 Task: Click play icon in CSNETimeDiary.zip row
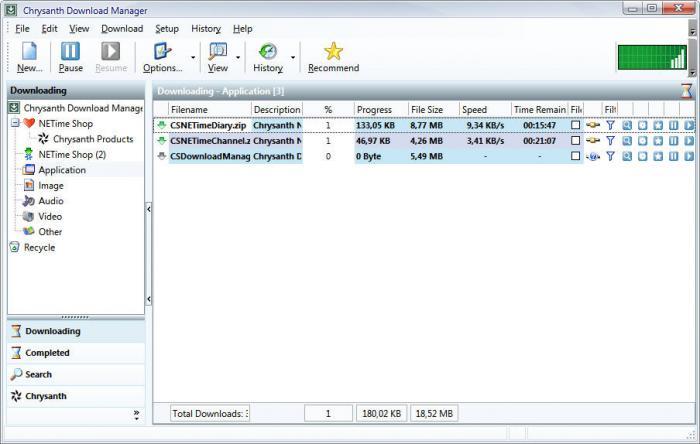(689, 125)
